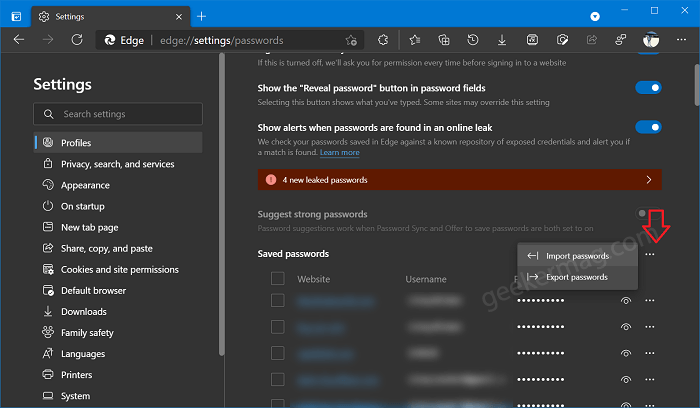Click the sidebar vertical scrollbar
Screen dimensions: 700x408
tap(221, 204)
